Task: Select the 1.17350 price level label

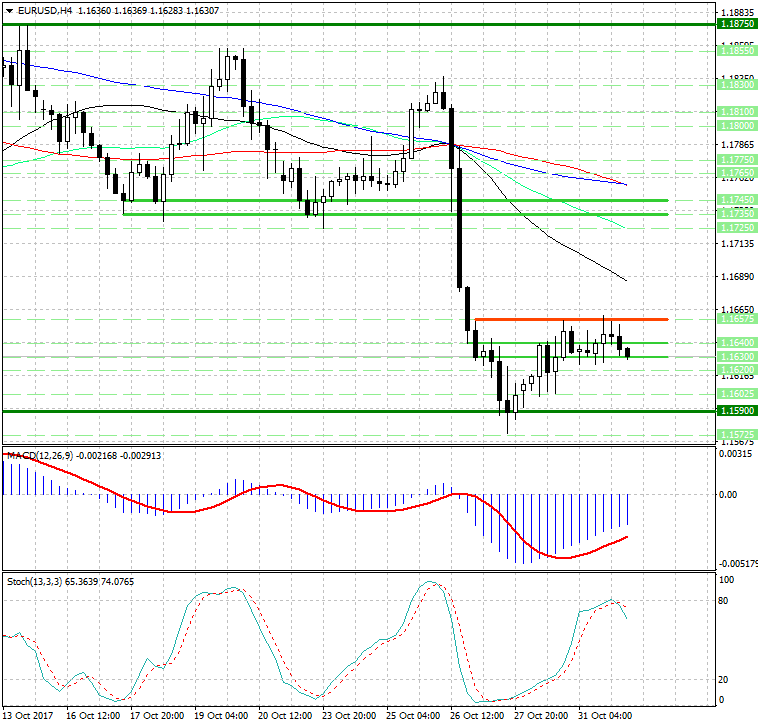Action: click(x=736, y=214)
